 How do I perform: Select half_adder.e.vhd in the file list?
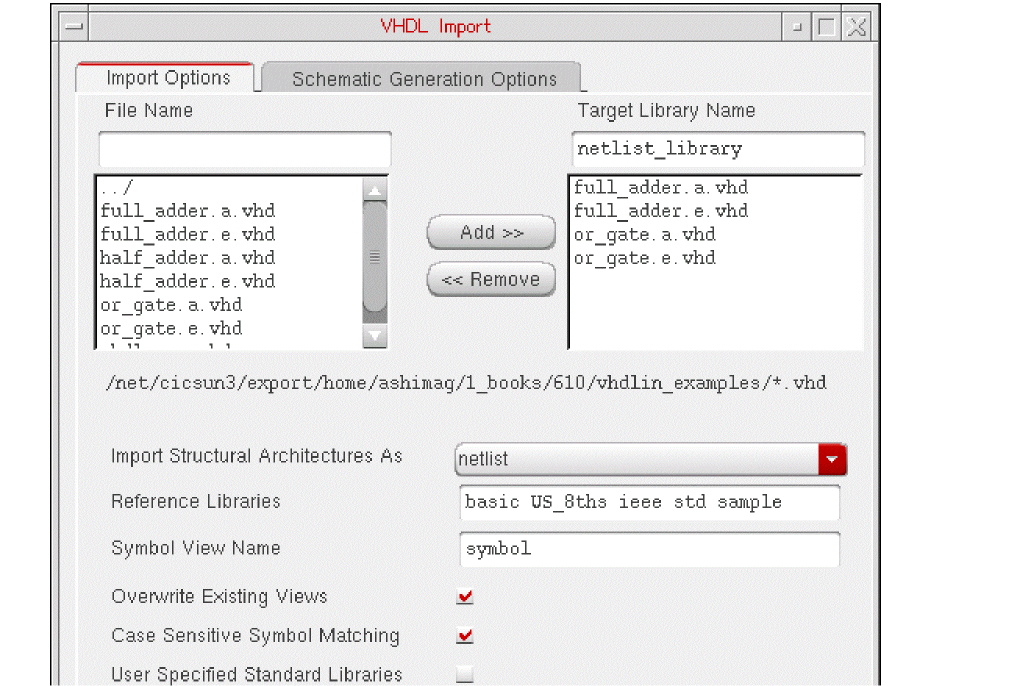click(188, 281)
